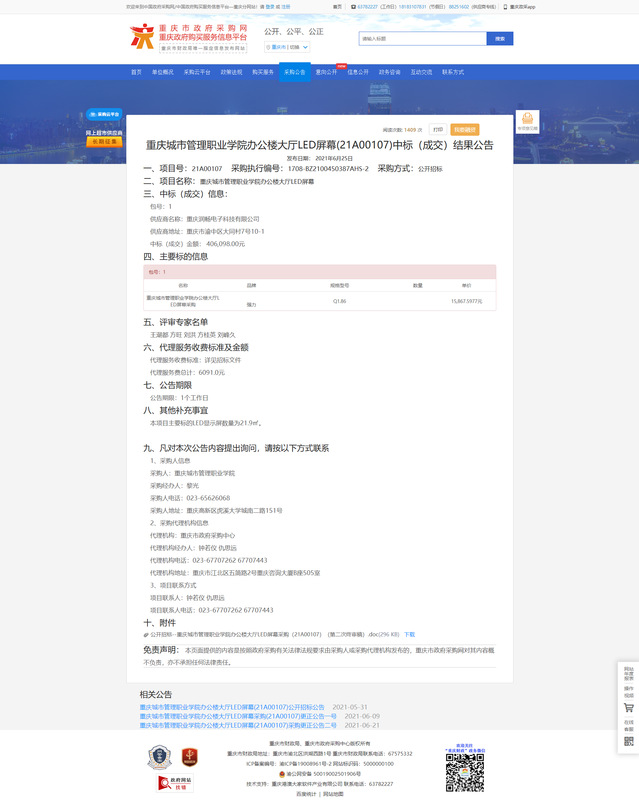Click the 相关公告 section heading
639x804 pixels.
(x=156, y=694)
